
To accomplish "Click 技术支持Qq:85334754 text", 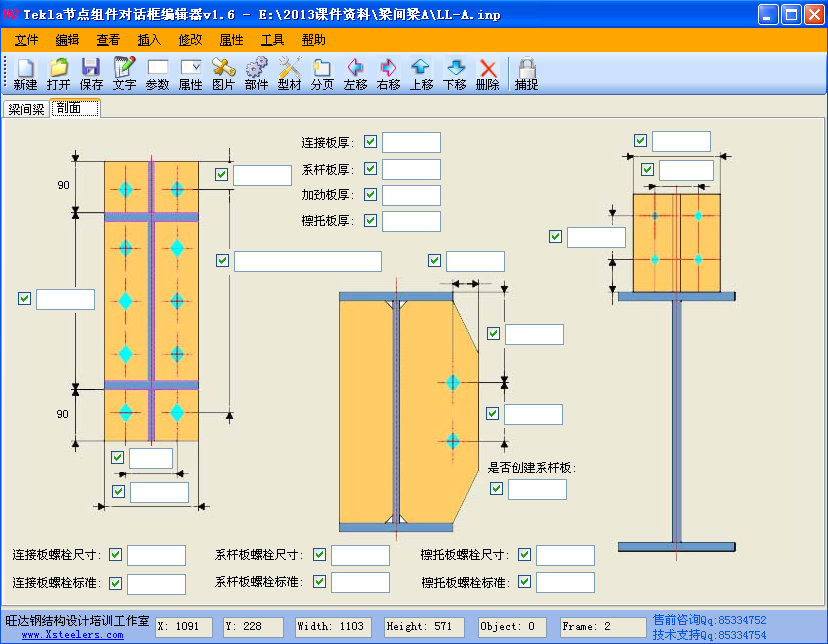I will click(x=709, y=634).
